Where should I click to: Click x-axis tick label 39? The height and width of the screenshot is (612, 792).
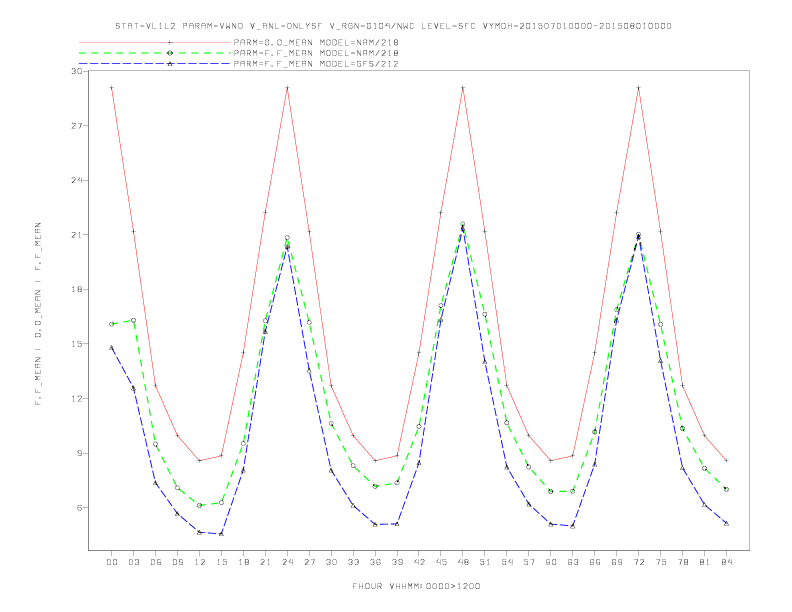397,562
